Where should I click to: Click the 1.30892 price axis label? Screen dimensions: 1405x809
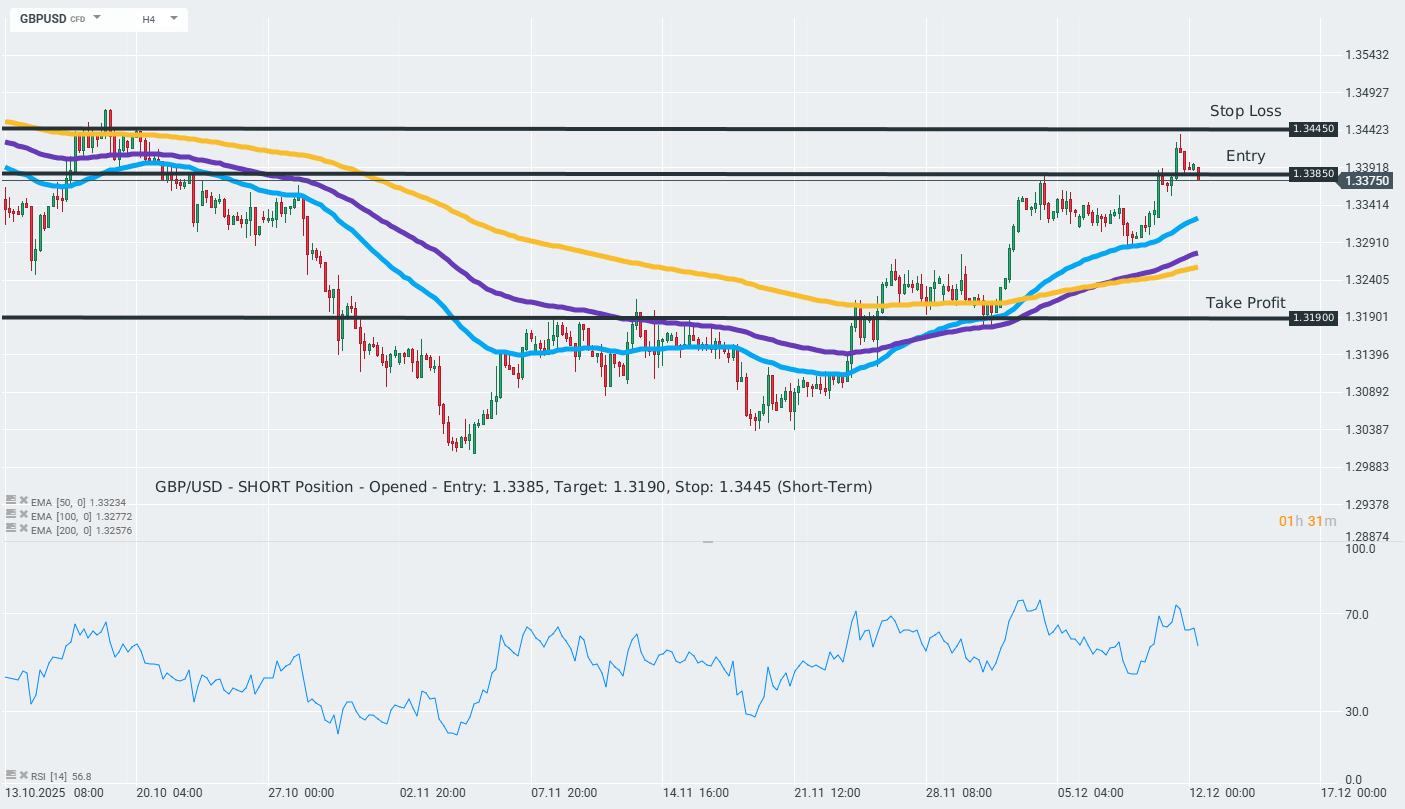1367,392
